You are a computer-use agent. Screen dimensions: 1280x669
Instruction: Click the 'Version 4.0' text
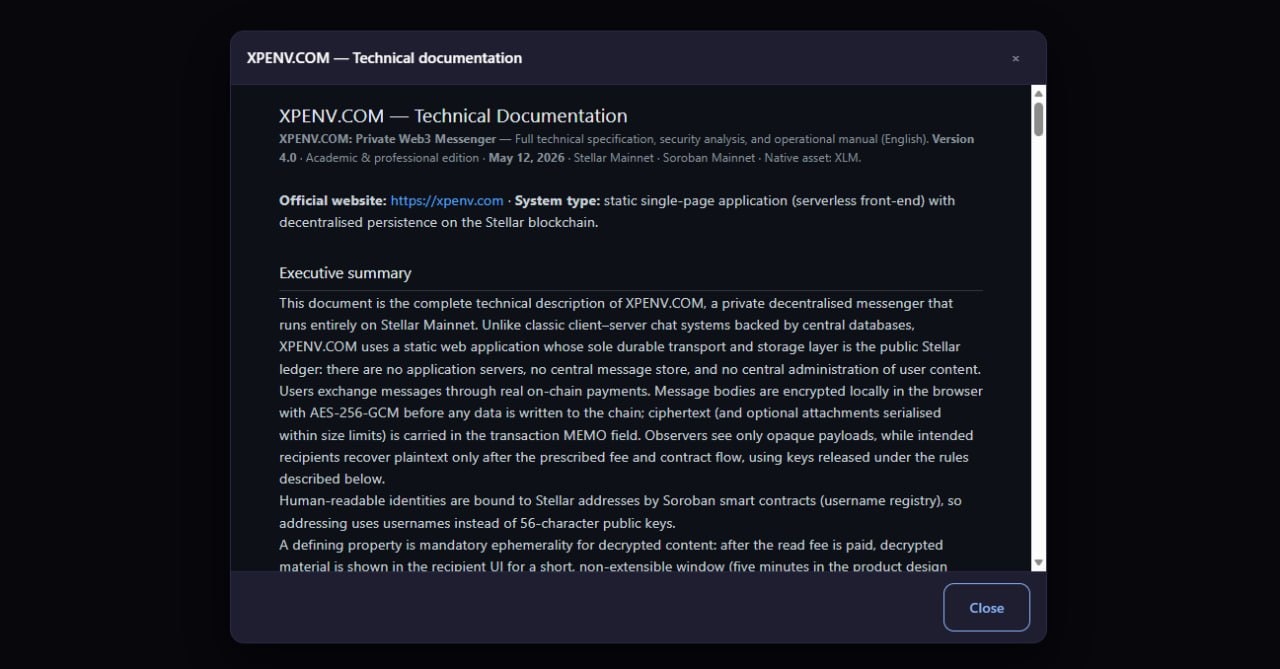coord(626,148)
